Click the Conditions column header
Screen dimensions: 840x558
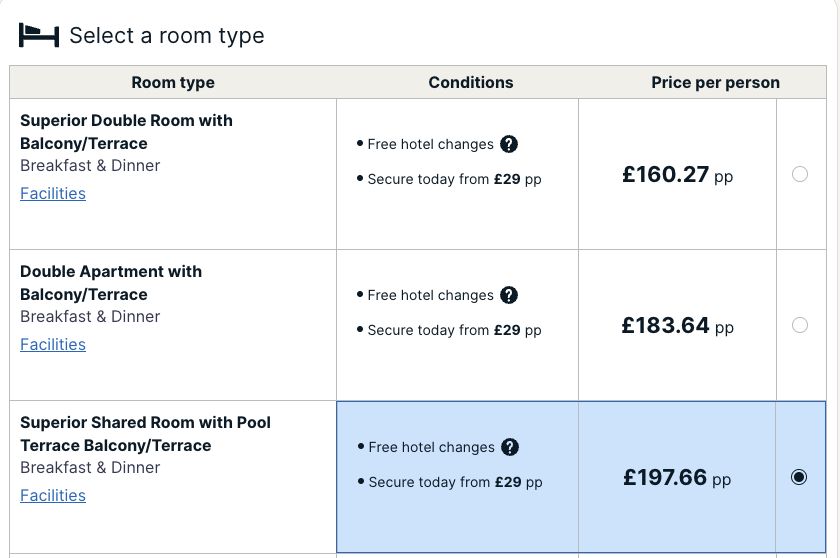tap(471, 82)
